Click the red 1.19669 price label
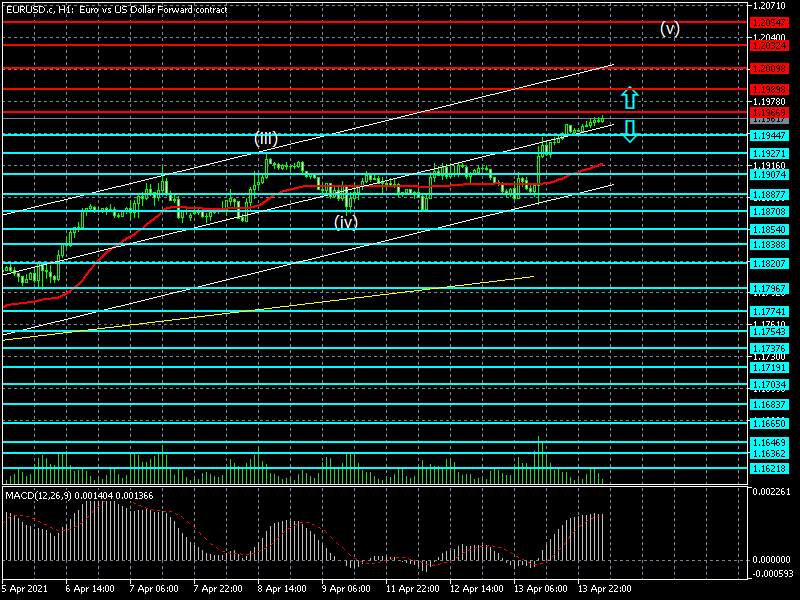Image resolution: width=800 pixels, height=600 pixels. (x=769, y=112)
